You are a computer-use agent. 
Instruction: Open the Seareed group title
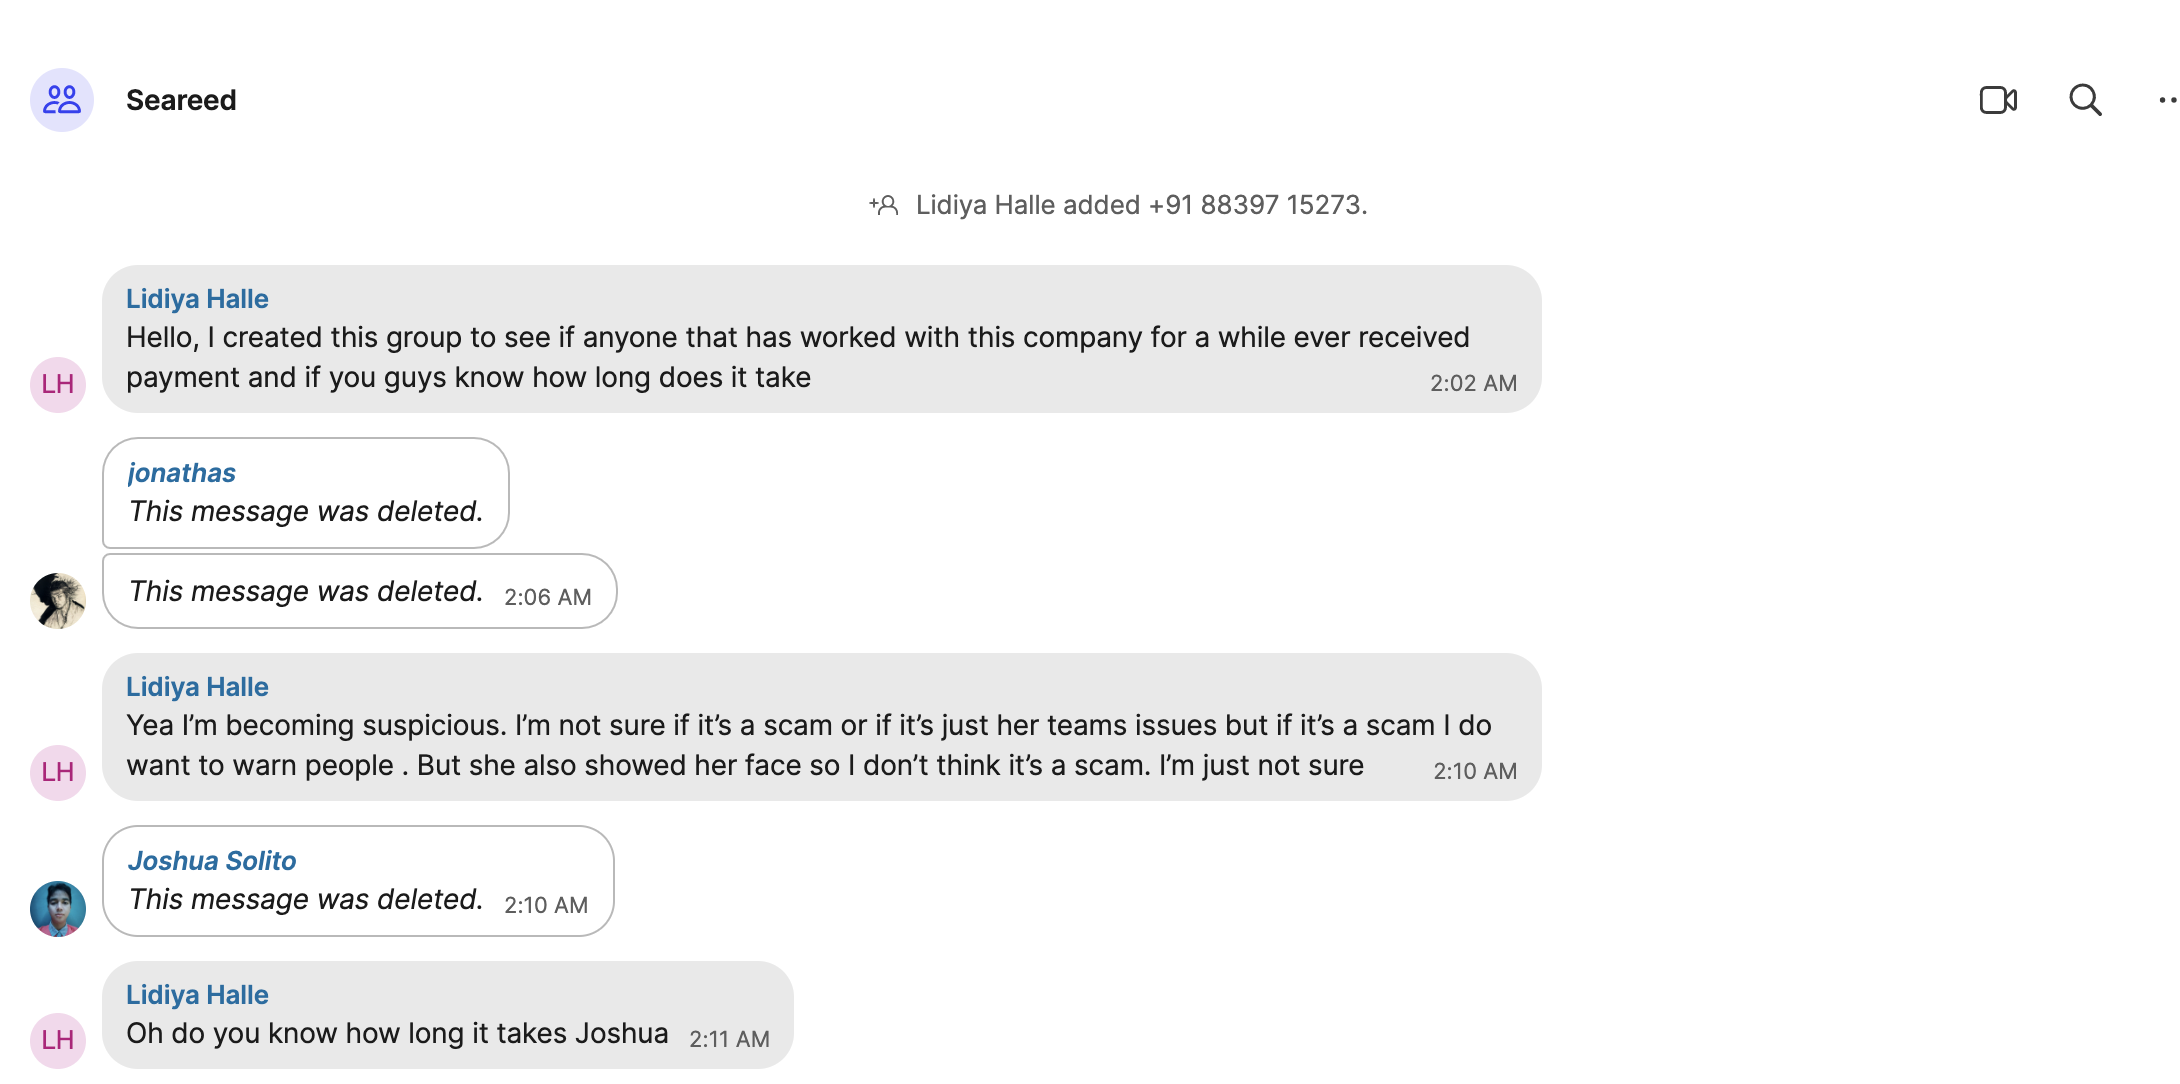[x=181, y=100]
